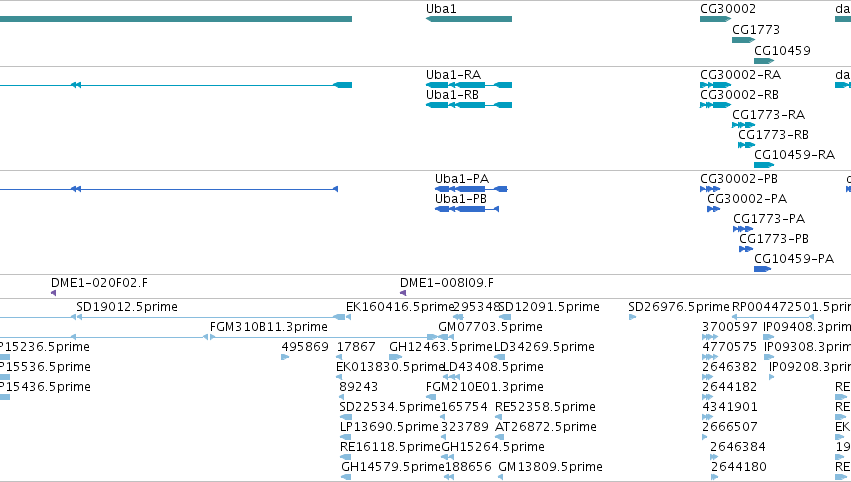
Task: Click the EST labeled 165754
Action: [464, 408]
